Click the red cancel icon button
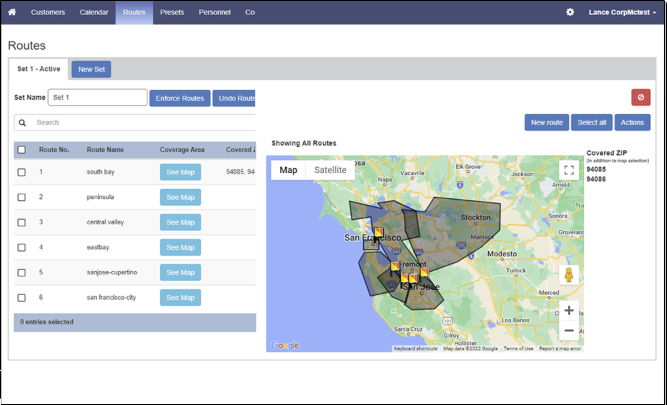The width and height of the screenshot is (667, 405). click(640, 97)
